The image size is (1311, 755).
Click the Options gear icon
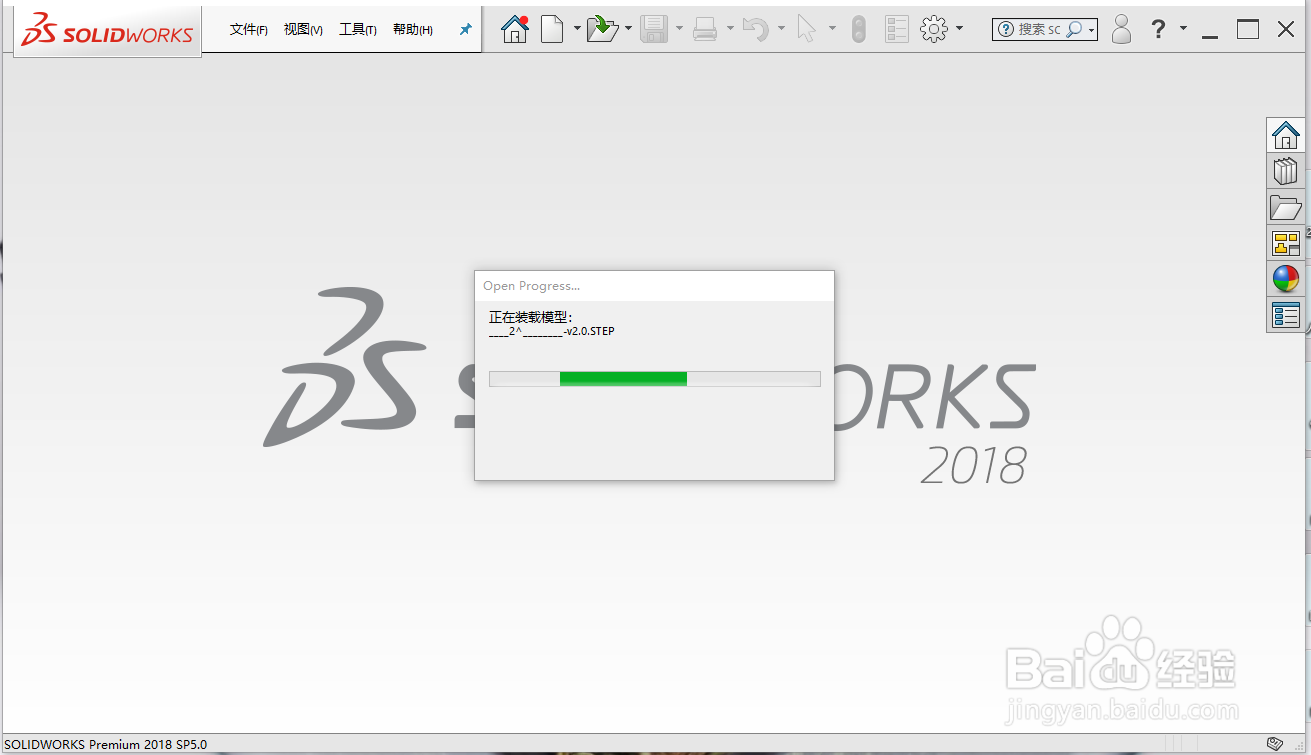click(933, 29)
